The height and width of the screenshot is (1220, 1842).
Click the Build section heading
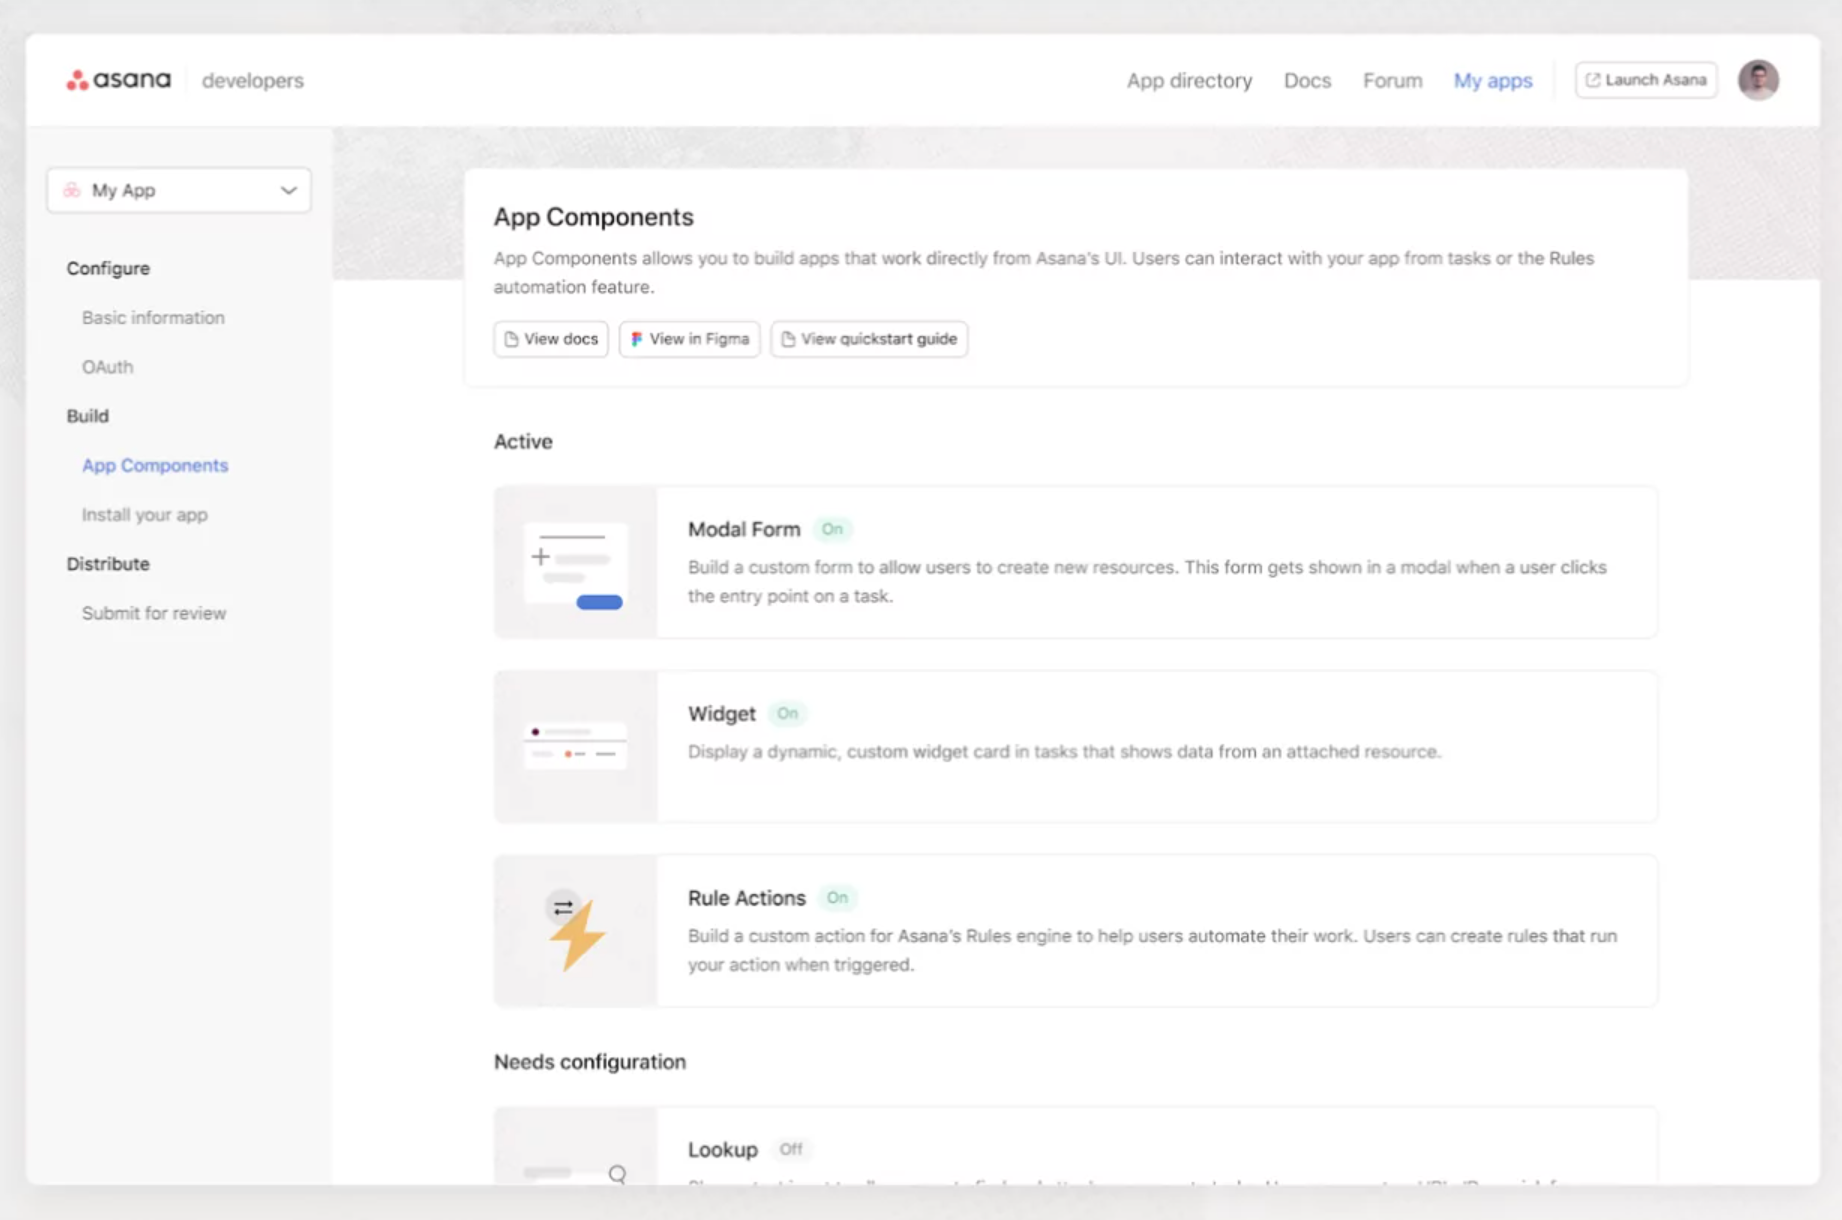tap(88, 416)
